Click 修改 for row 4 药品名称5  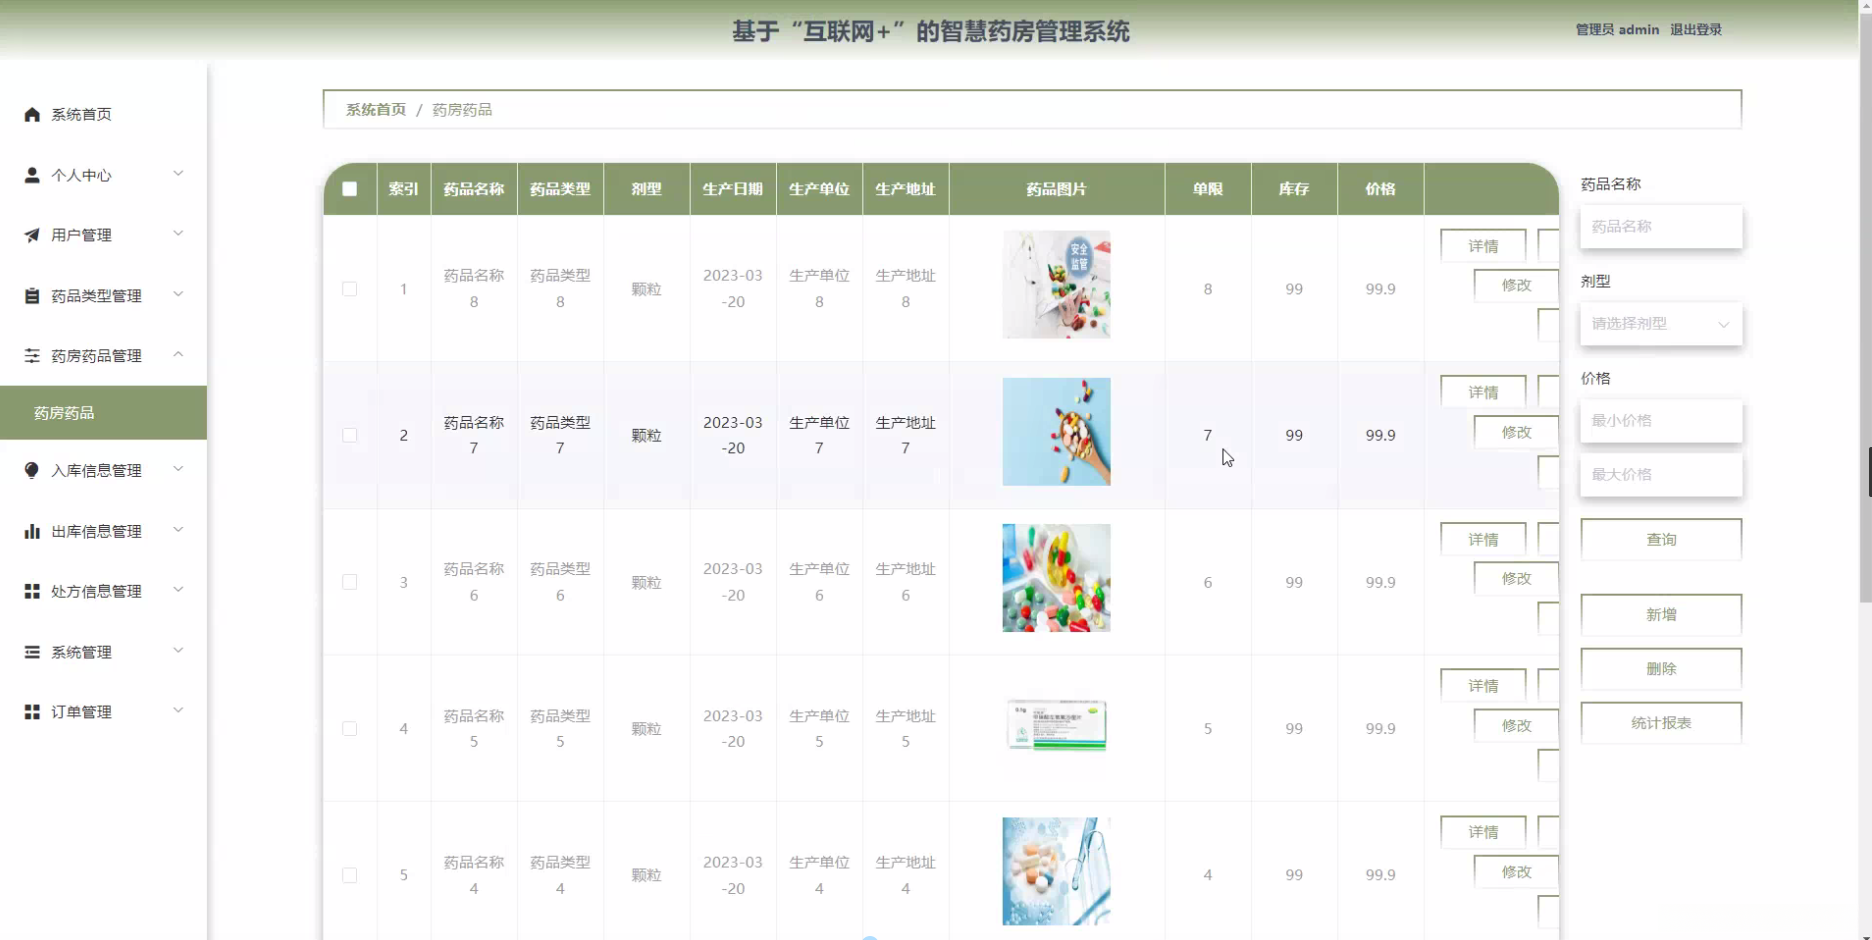pos(1516,725)
